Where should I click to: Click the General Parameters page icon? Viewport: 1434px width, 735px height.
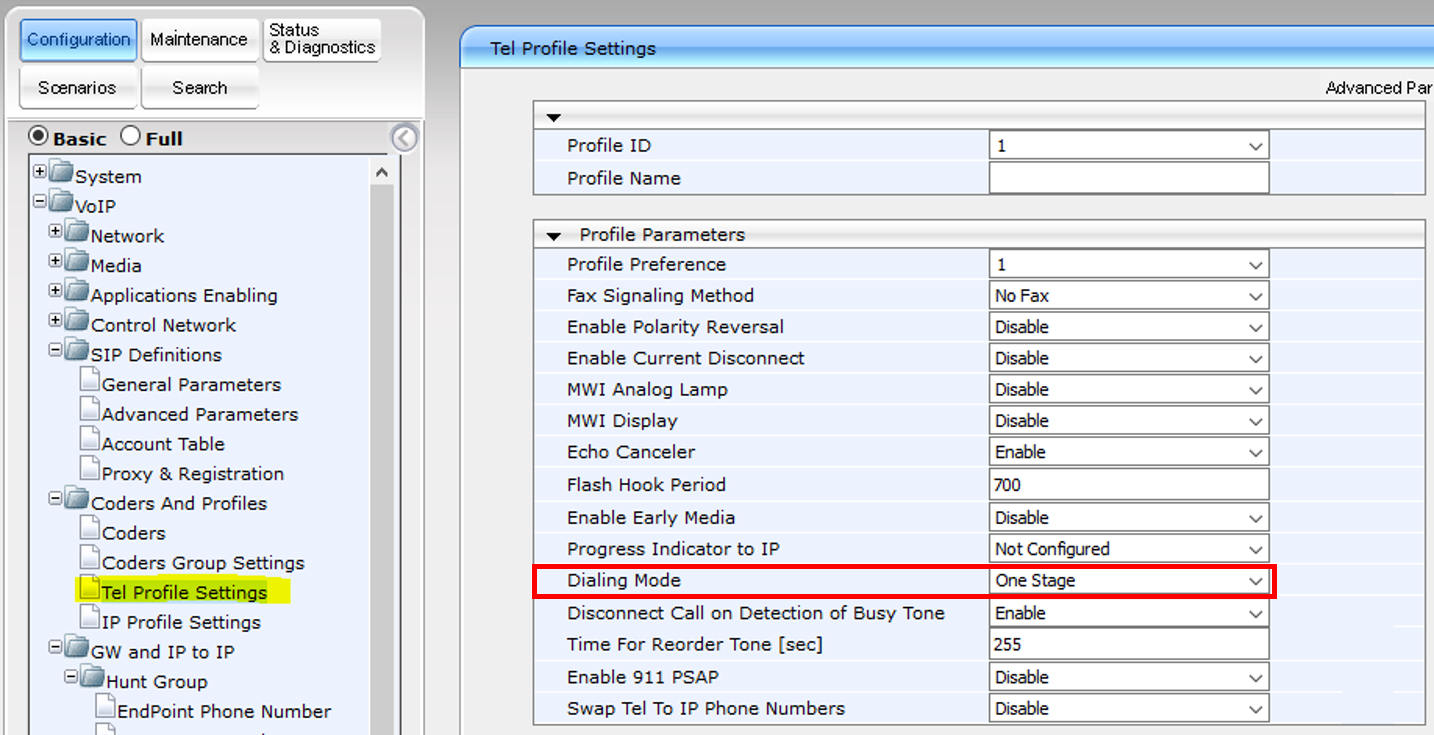pos(90,382)
